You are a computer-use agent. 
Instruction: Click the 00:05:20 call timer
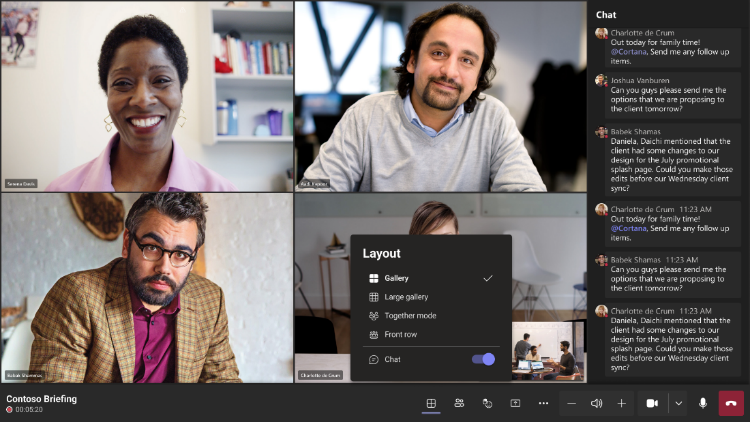(x=29, y=410)
